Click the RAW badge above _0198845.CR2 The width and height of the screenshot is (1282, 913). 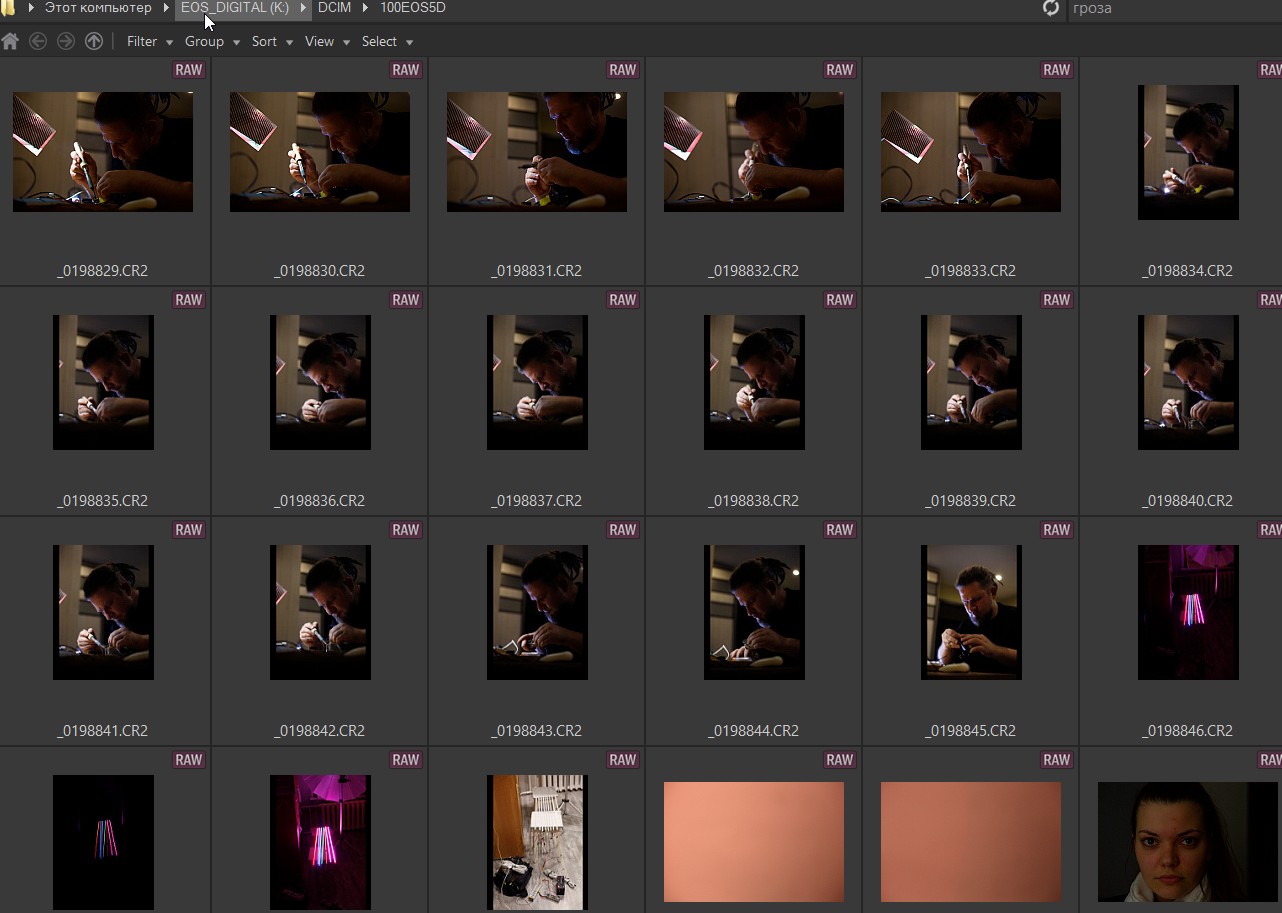(x=1056, y=530)
